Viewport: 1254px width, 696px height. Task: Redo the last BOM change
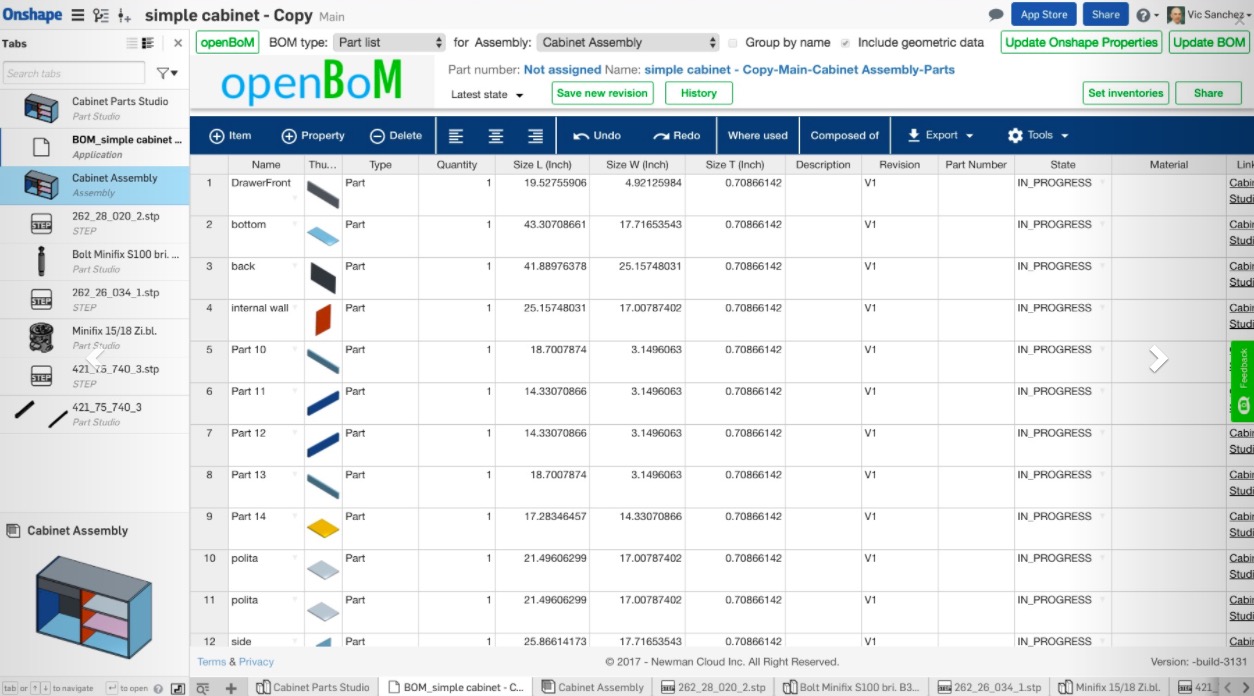pos(676,135)
